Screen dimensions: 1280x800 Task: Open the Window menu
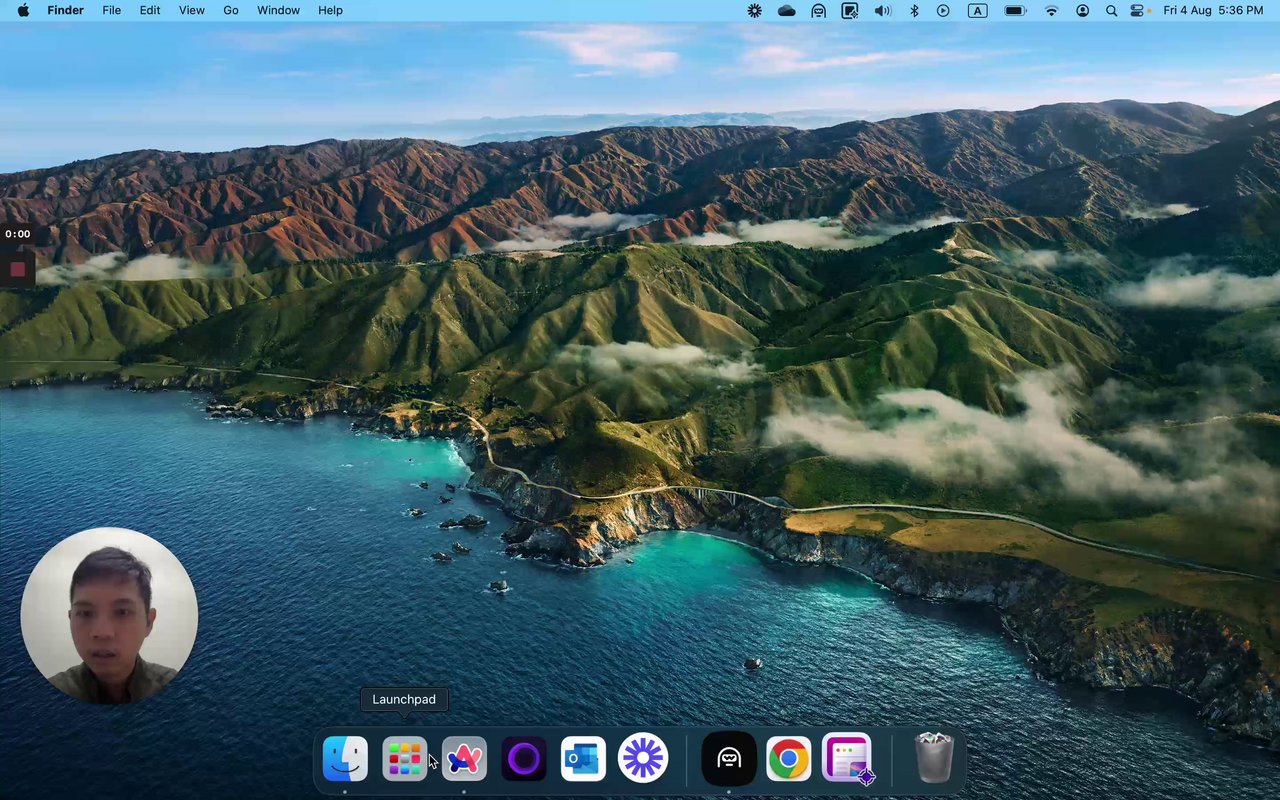coord(278,10)
